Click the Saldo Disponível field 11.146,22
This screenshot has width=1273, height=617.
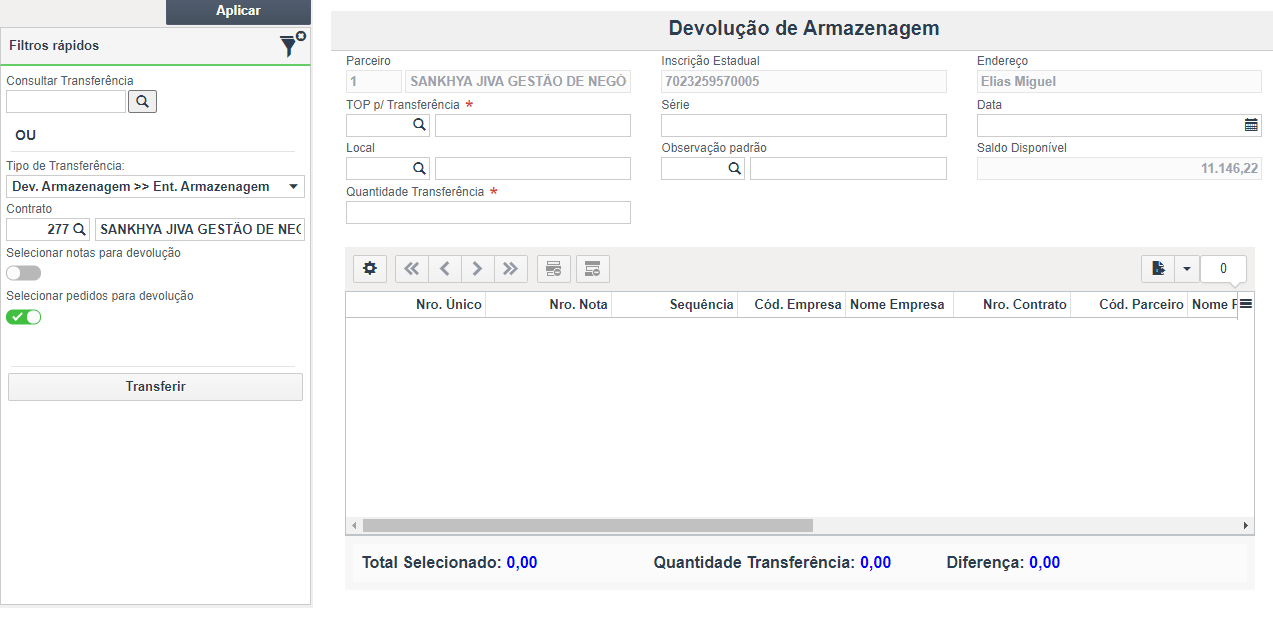pyautogui.click(x=1119, y=168)
